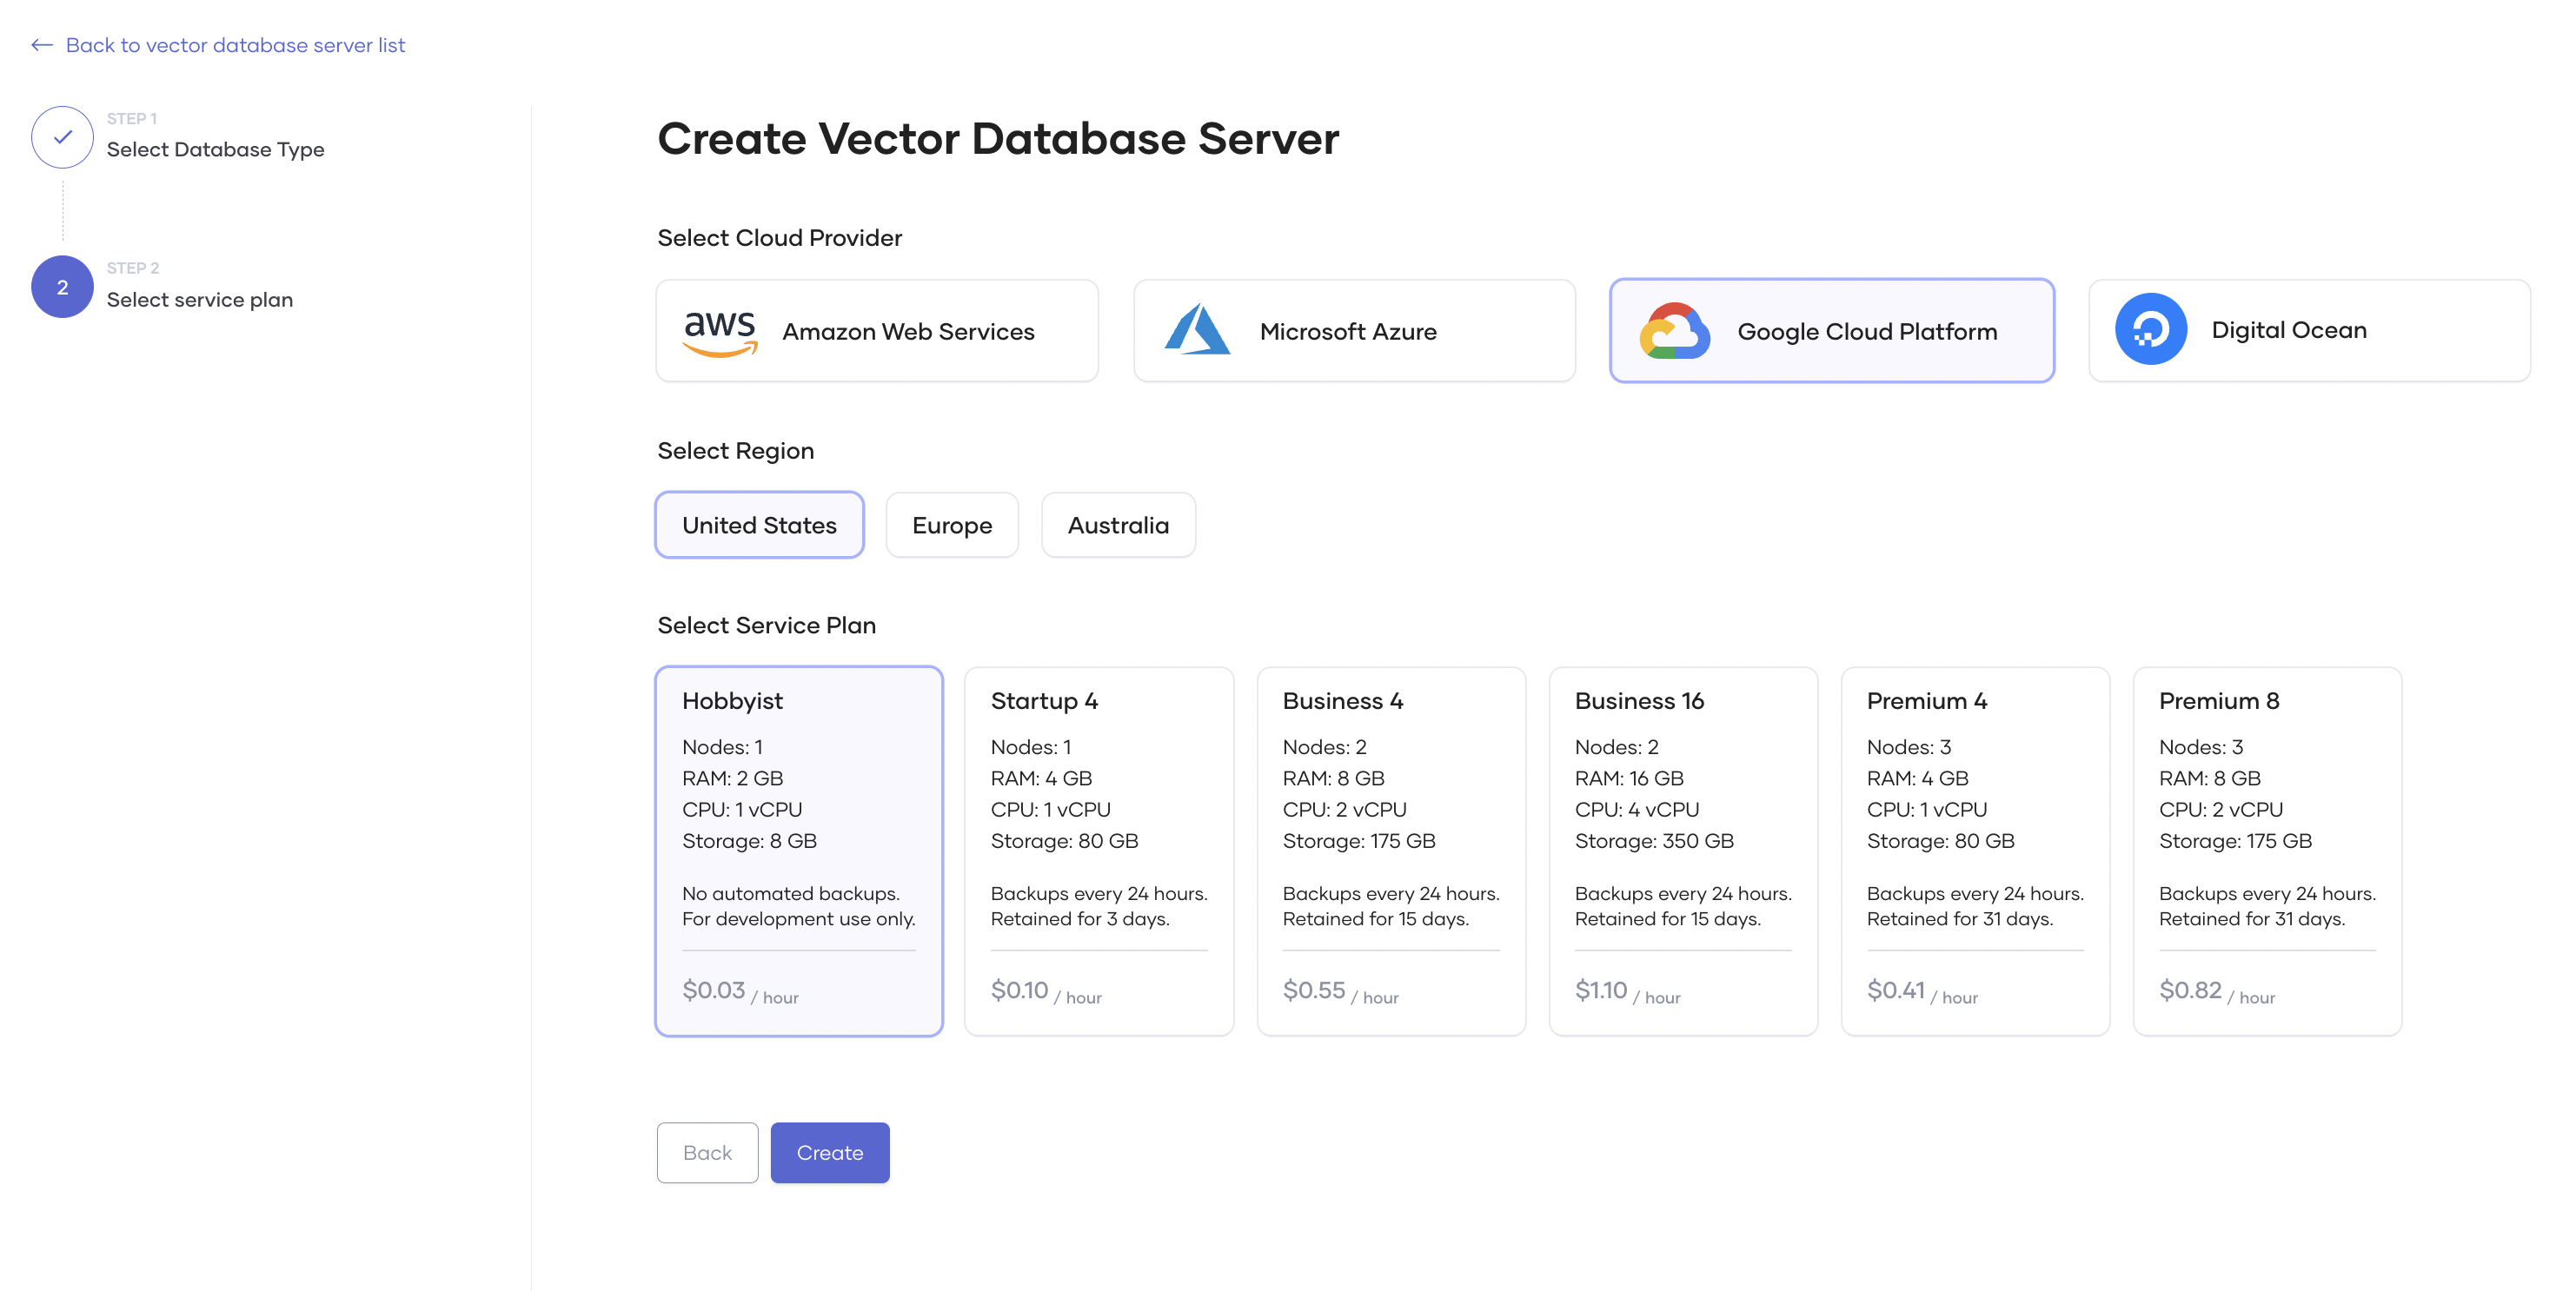Choose the Hobbyist service plan
The height and width of the screenshot is (1291, 2576).
[x=798, y=850]
